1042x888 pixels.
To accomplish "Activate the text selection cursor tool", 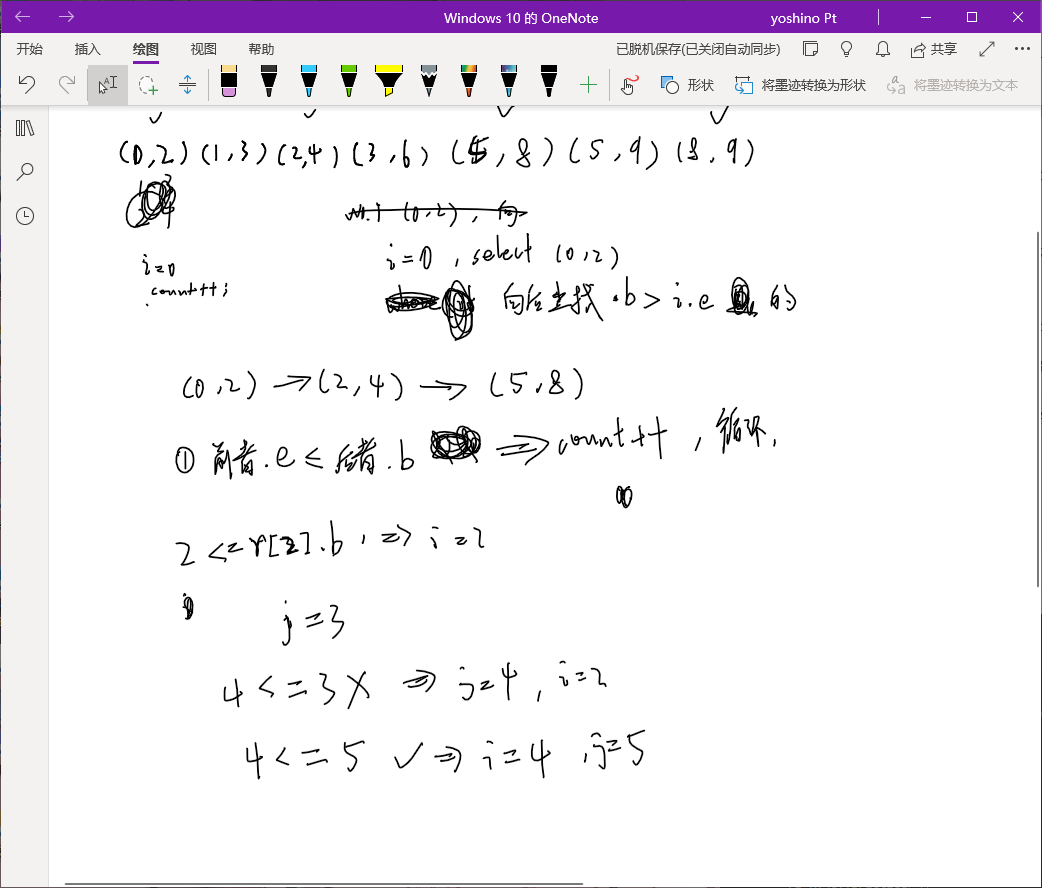I will (x=107, y=84).
